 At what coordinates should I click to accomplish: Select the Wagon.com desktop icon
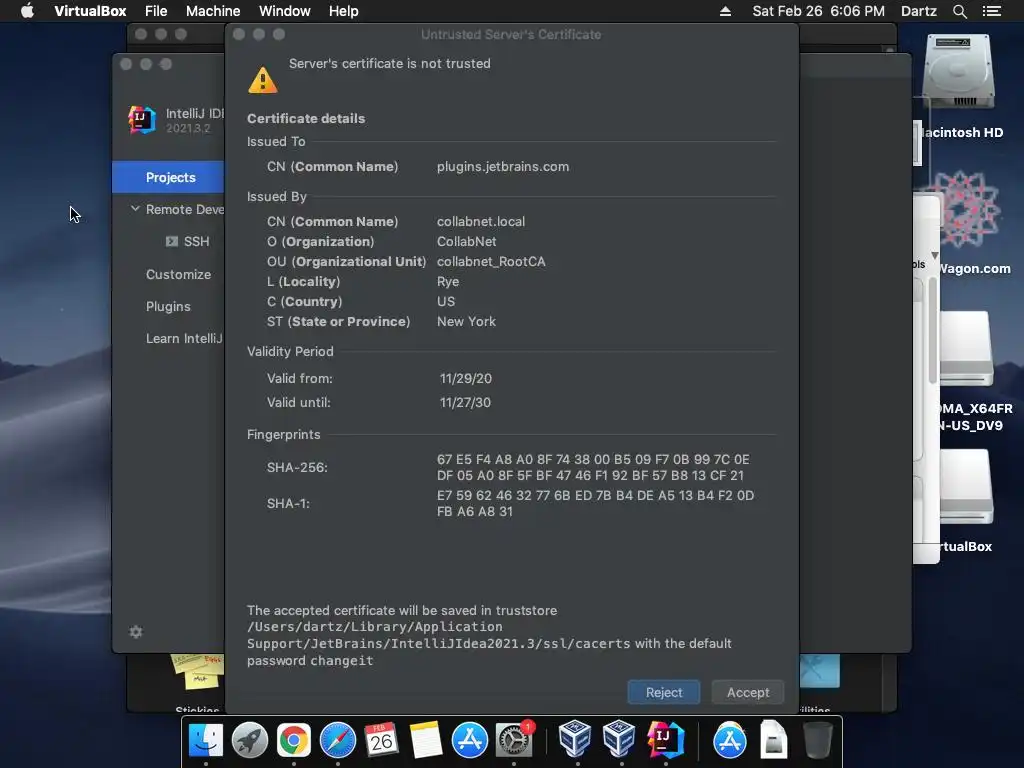click(x=965, y=208)
